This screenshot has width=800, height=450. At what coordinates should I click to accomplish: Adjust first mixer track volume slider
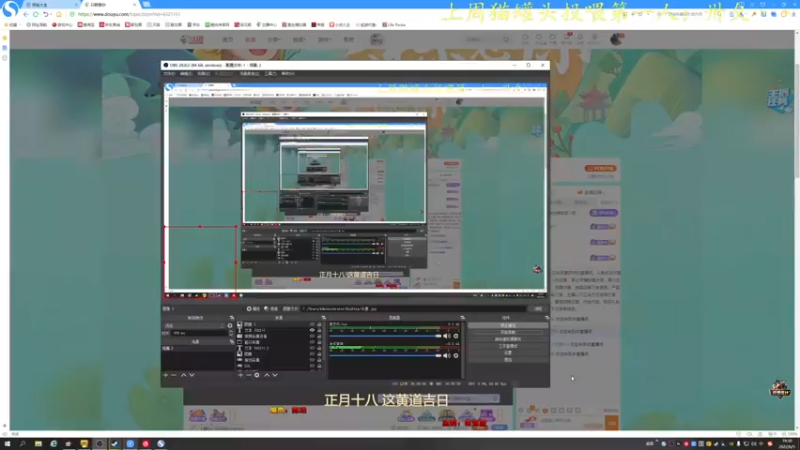385,336
